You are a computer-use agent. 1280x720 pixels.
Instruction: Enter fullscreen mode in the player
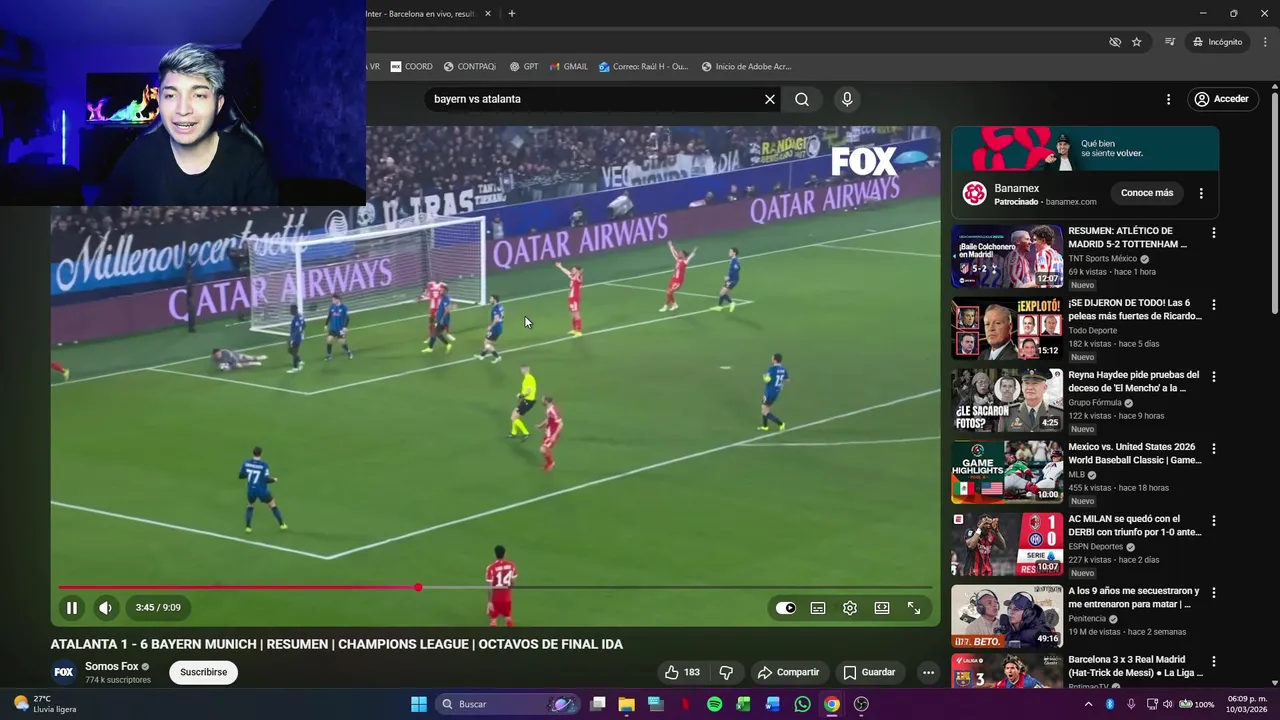click(914, 608)
